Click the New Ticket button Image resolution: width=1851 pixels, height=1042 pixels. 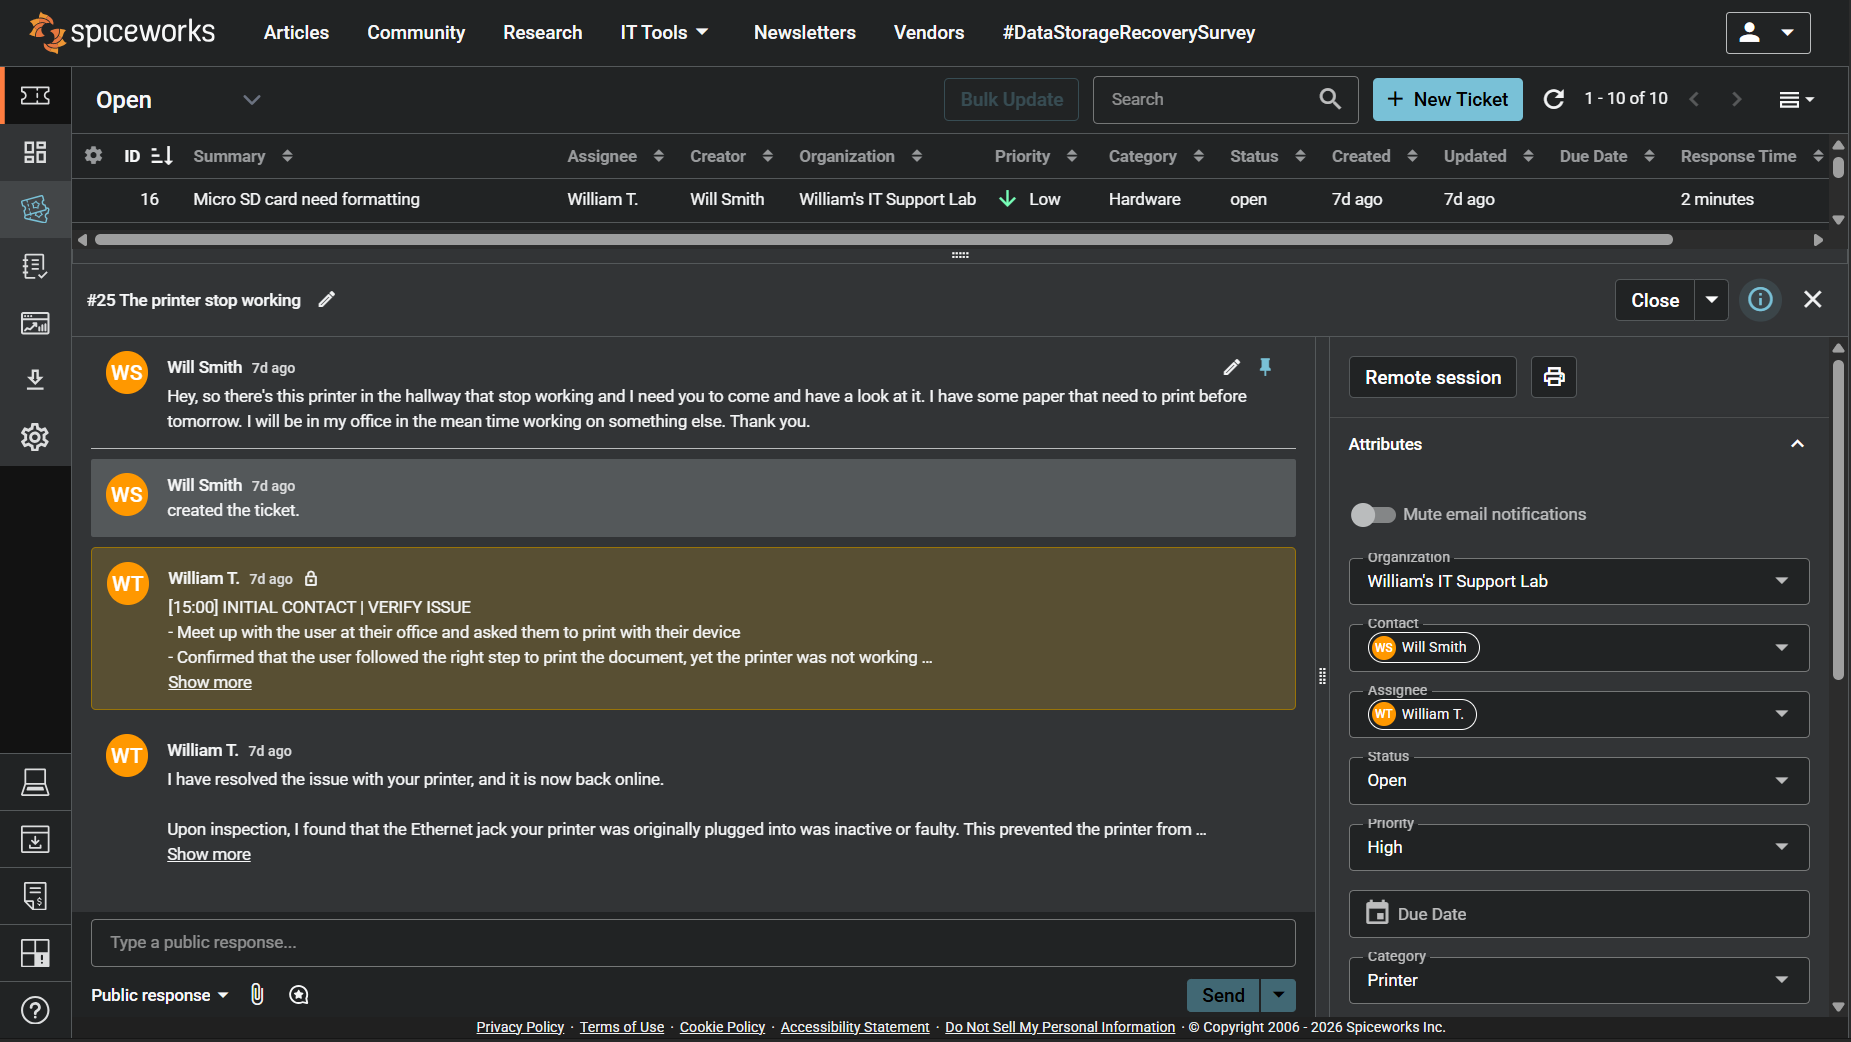1447,99
